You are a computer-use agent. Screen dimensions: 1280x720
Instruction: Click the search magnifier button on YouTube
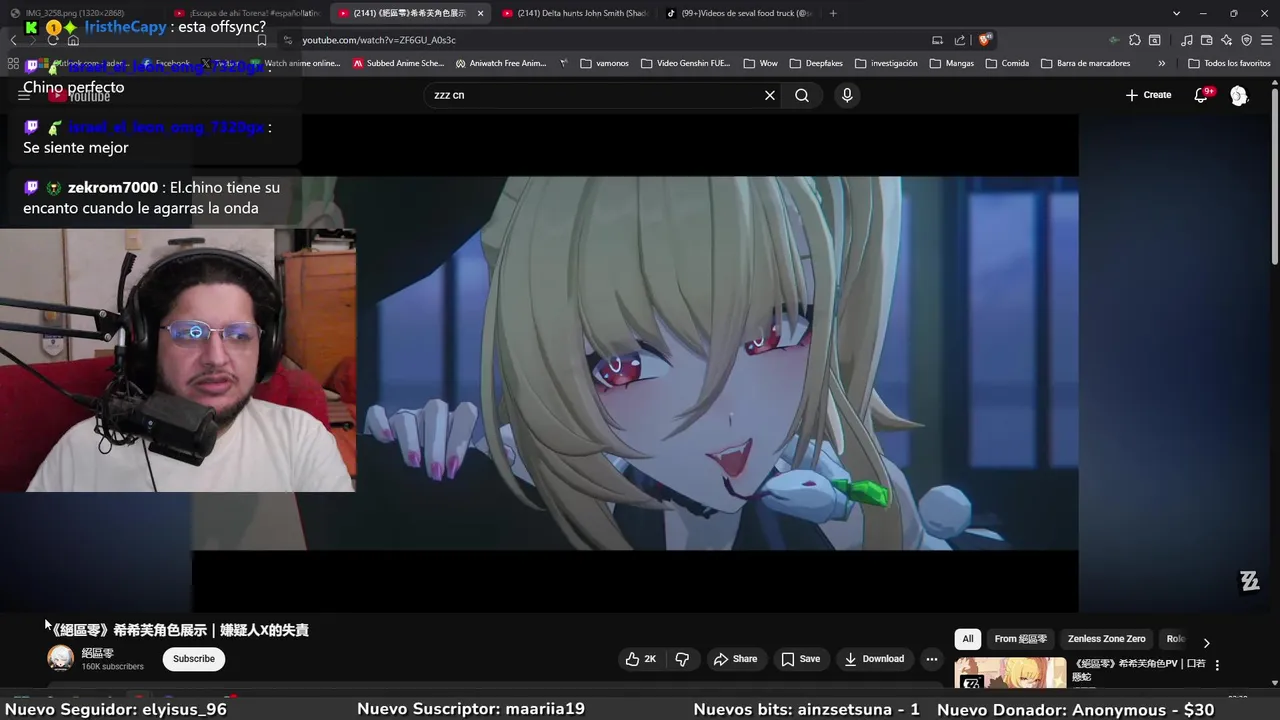pos(802,95)
